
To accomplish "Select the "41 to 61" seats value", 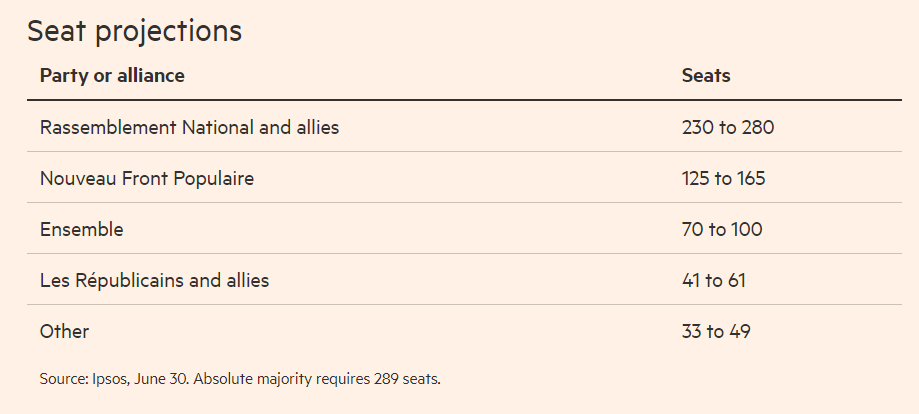I will 713,280.
